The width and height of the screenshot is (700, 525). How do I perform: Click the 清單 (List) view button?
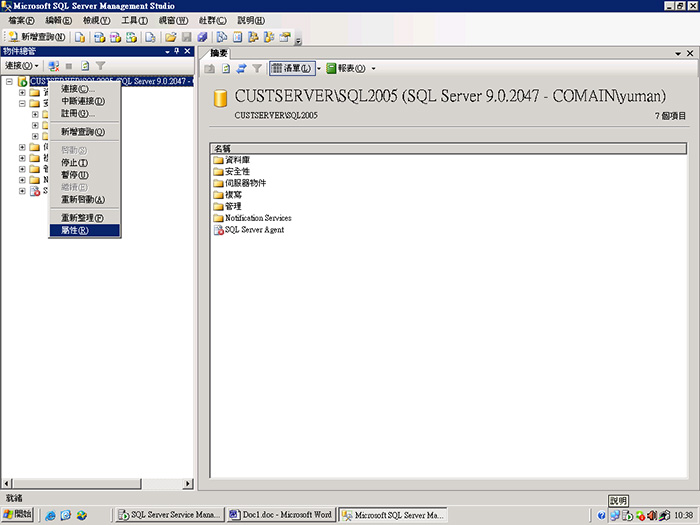(x=292, y=68)
